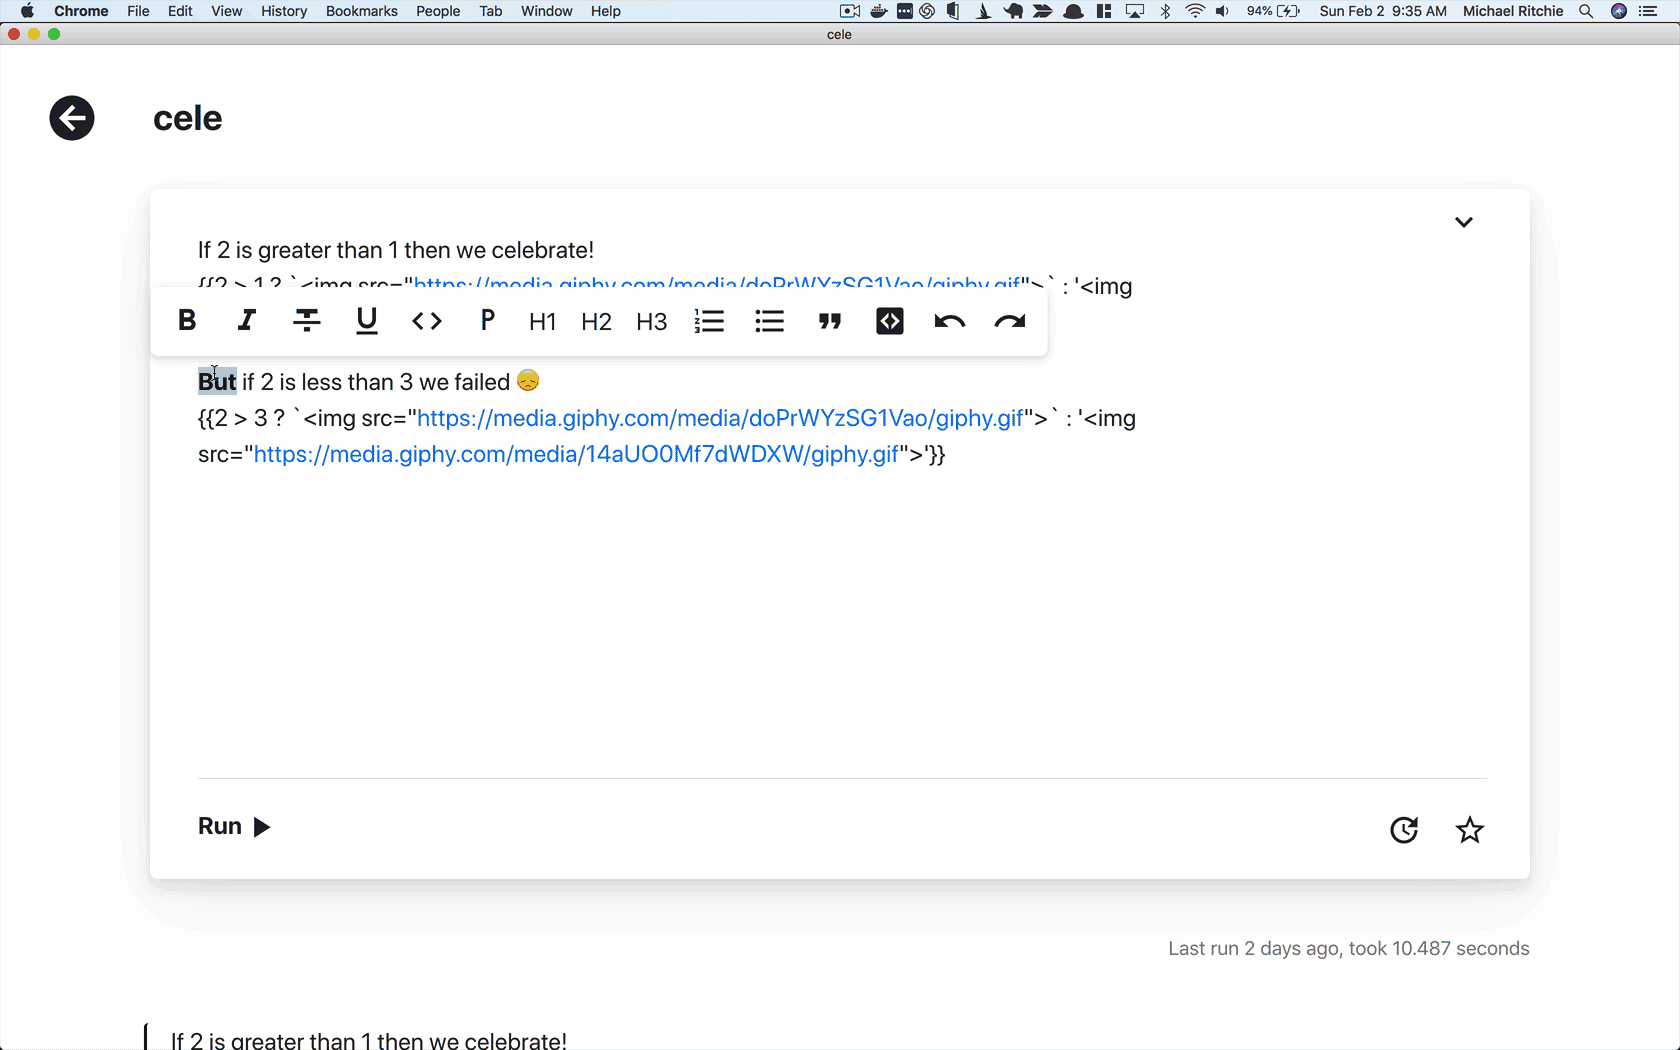Click the back arrow button
Viewport: 1680px width, 1050px height.
[x=72, y=118]
